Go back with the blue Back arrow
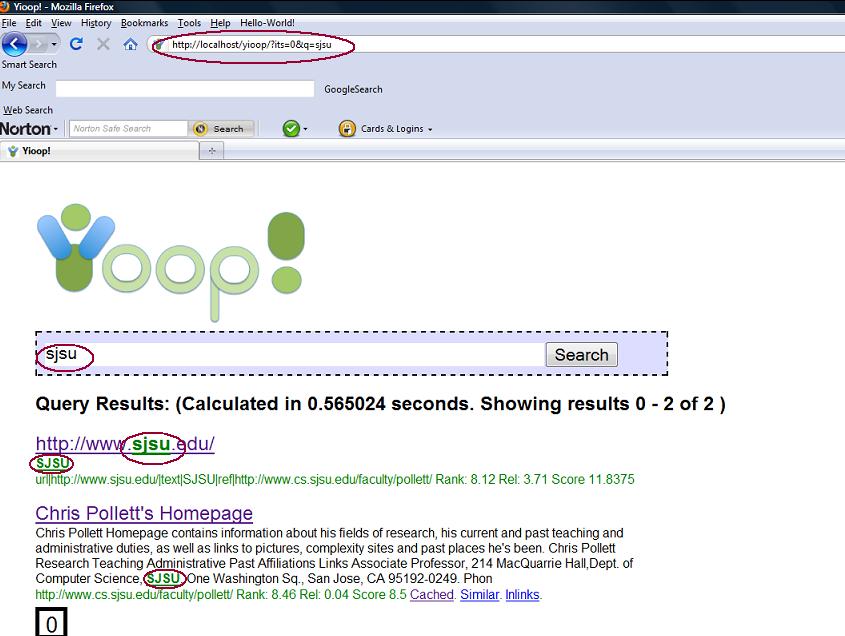The width and height of the screenshot is (845, 636). coord(15,44)
